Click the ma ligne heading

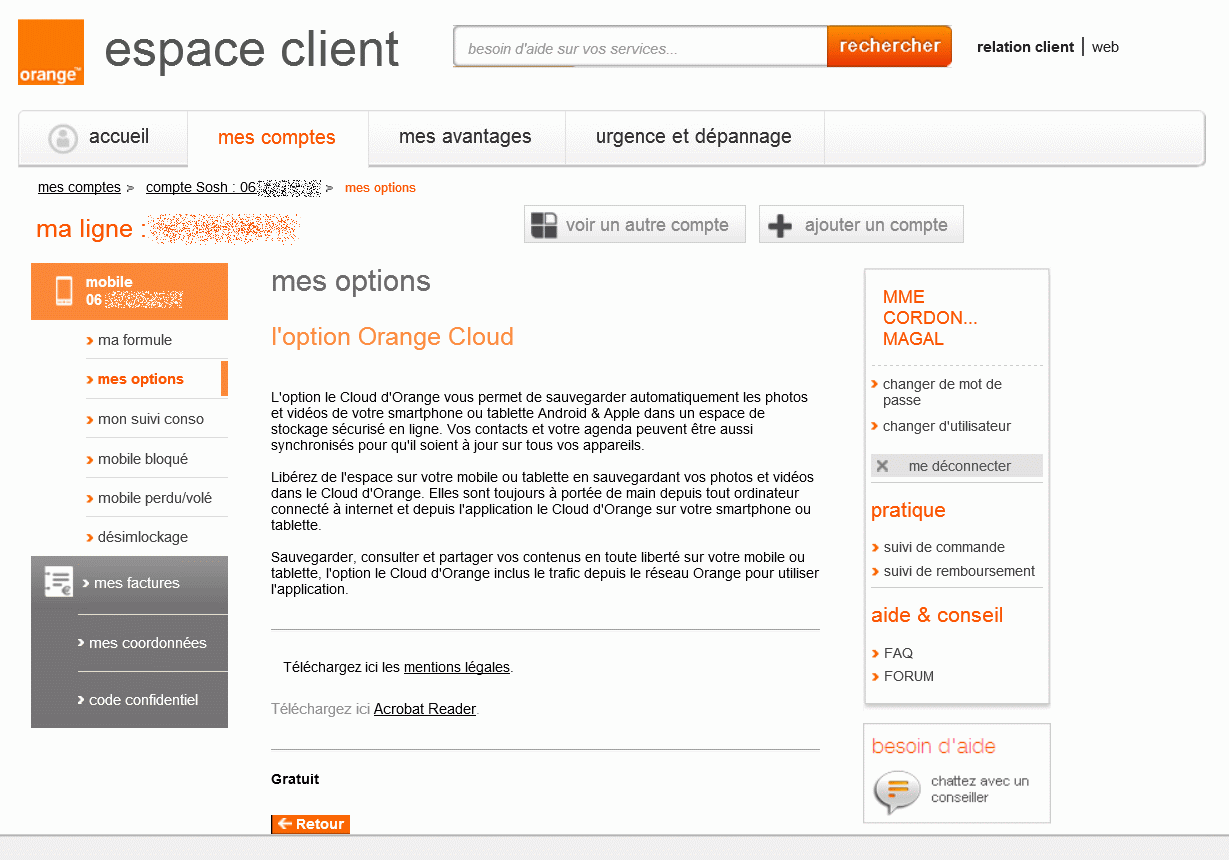click(x=91, y=229)
